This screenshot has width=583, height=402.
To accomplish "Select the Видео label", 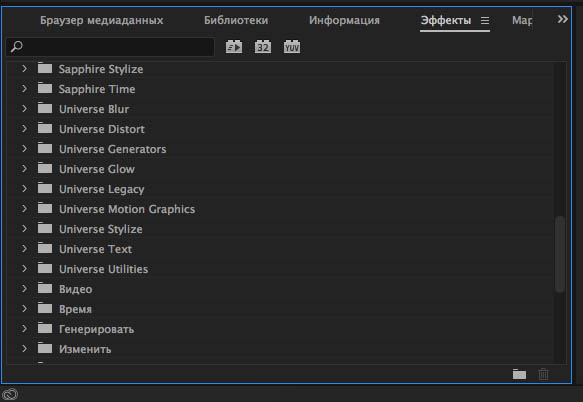I will pyautogui.click(x=75, y=289).
